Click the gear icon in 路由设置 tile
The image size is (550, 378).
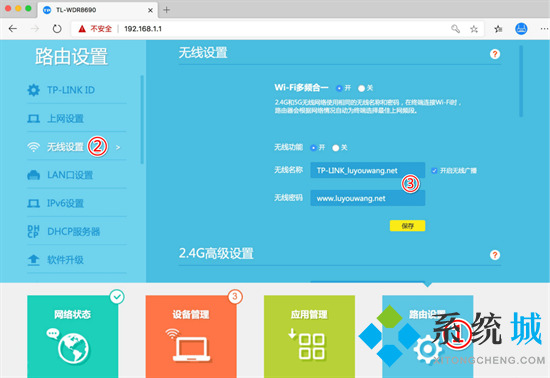427,349
